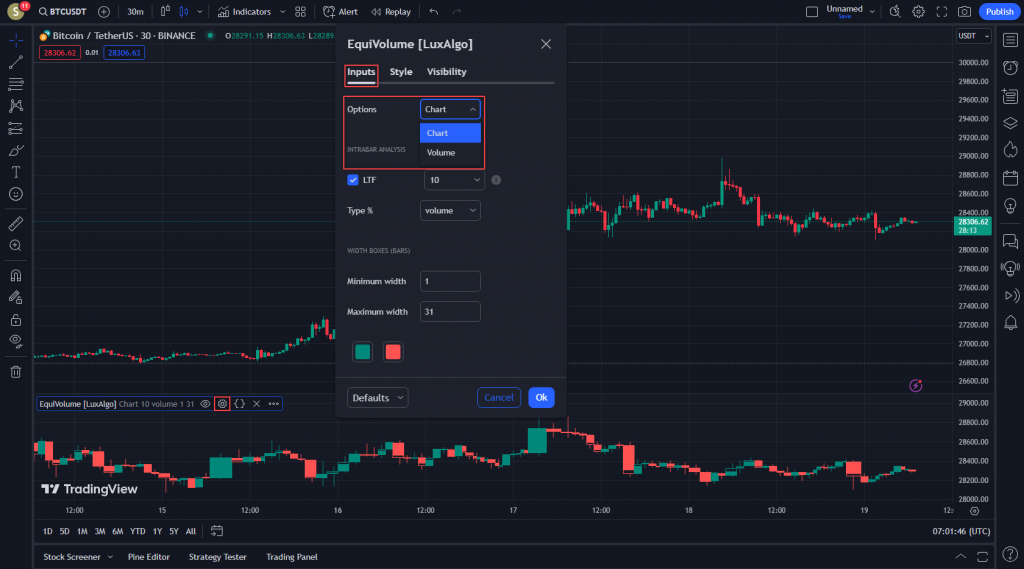
Task: Pick the red down color swatch
Action: [x=392, y=352]
